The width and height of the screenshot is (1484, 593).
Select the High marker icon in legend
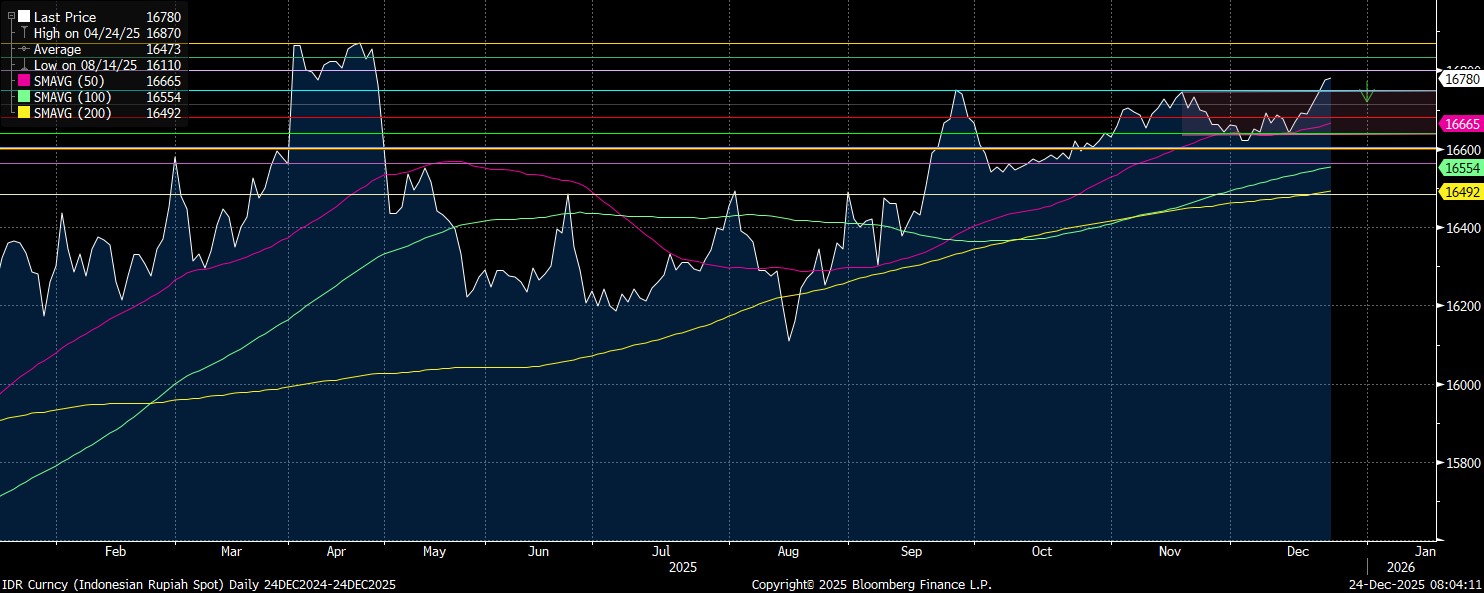[x=24, y=33]
